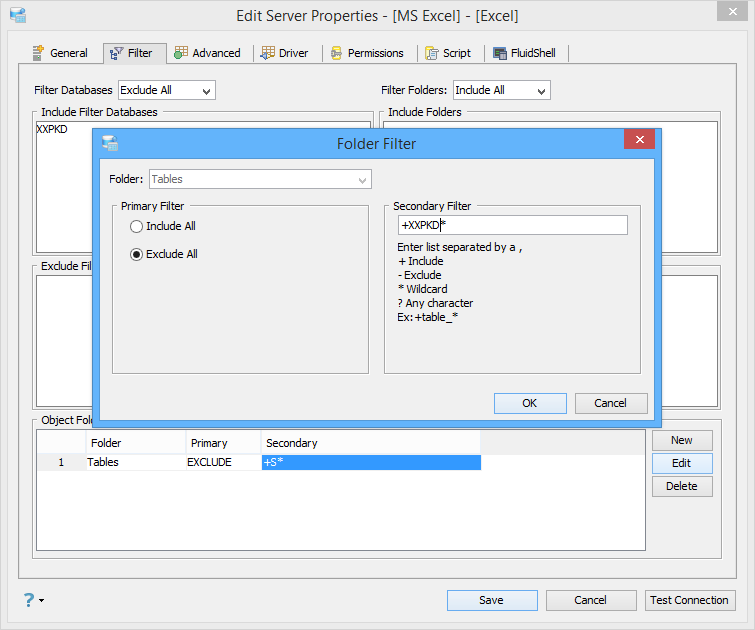
Task: Switch to the FluidShell tab
Action: 524,53
